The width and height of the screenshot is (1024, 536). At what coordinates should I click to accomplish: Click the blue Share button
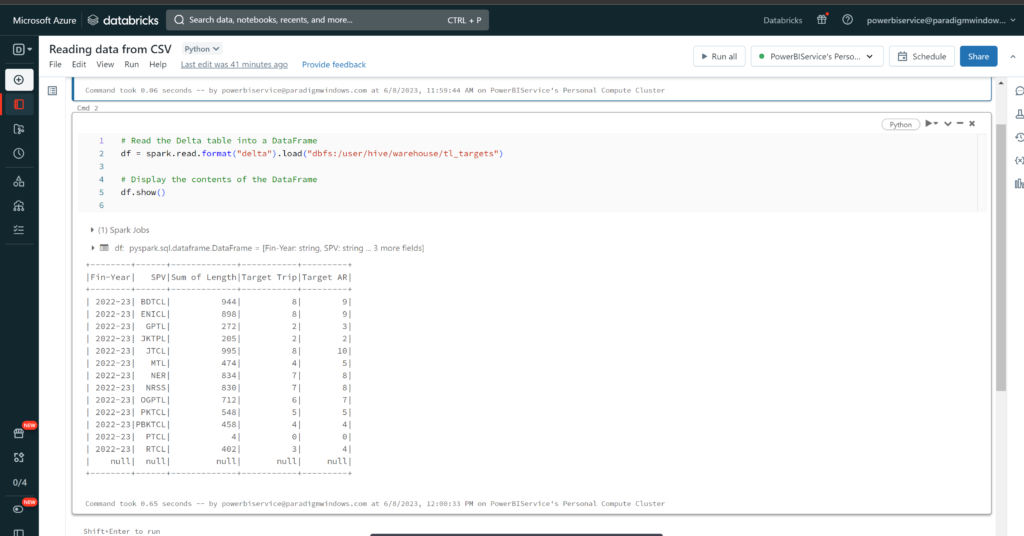[978, 56]
